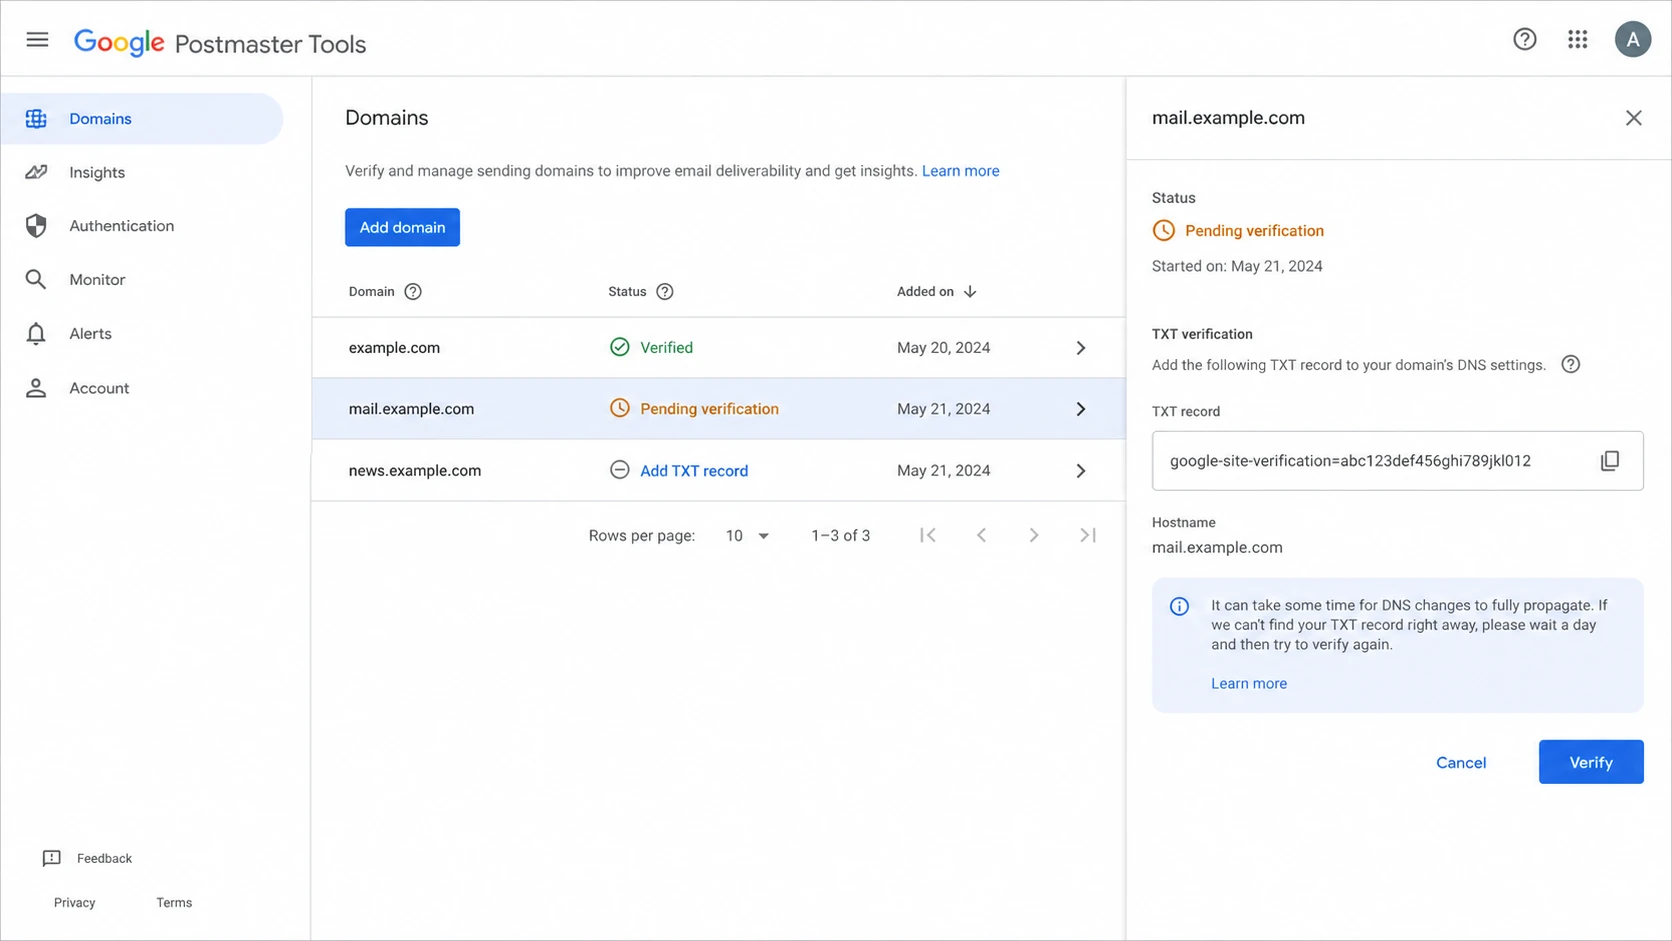Click help icon next to Status column
The width and height of the screenshot is (1672, 941).
[665, 292]
